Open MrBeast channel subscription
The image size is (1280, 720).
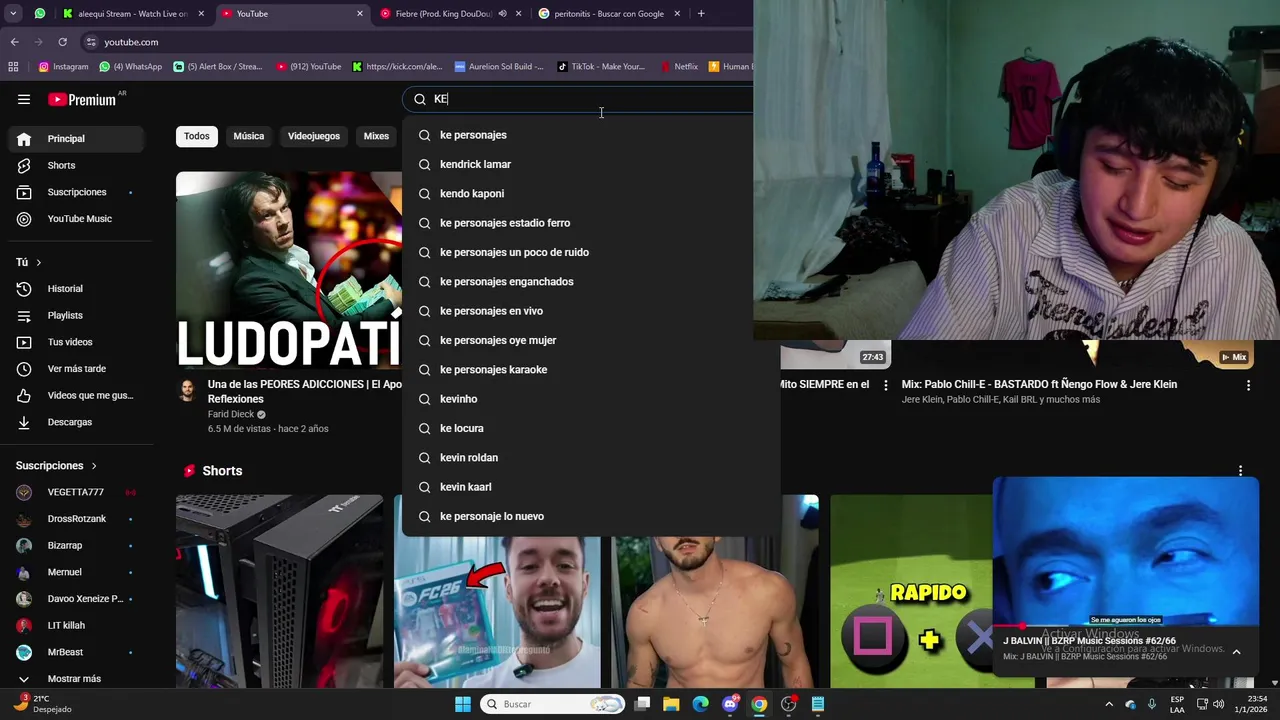(x=76, y=652)
